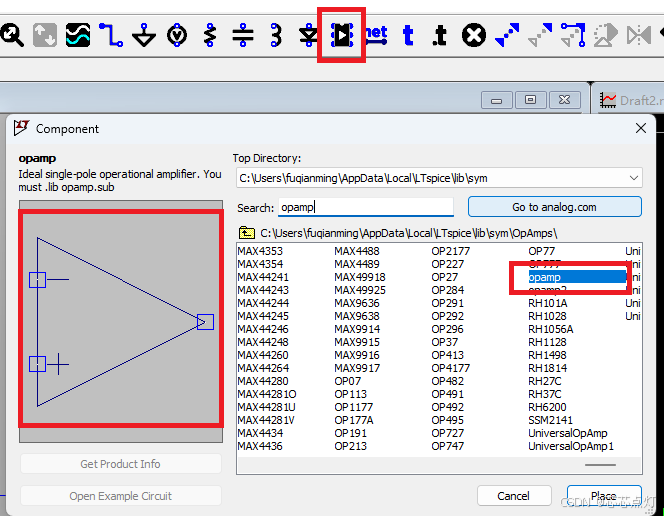
Task: Select the SPICE directive .t tool
Action: [440, 35]
